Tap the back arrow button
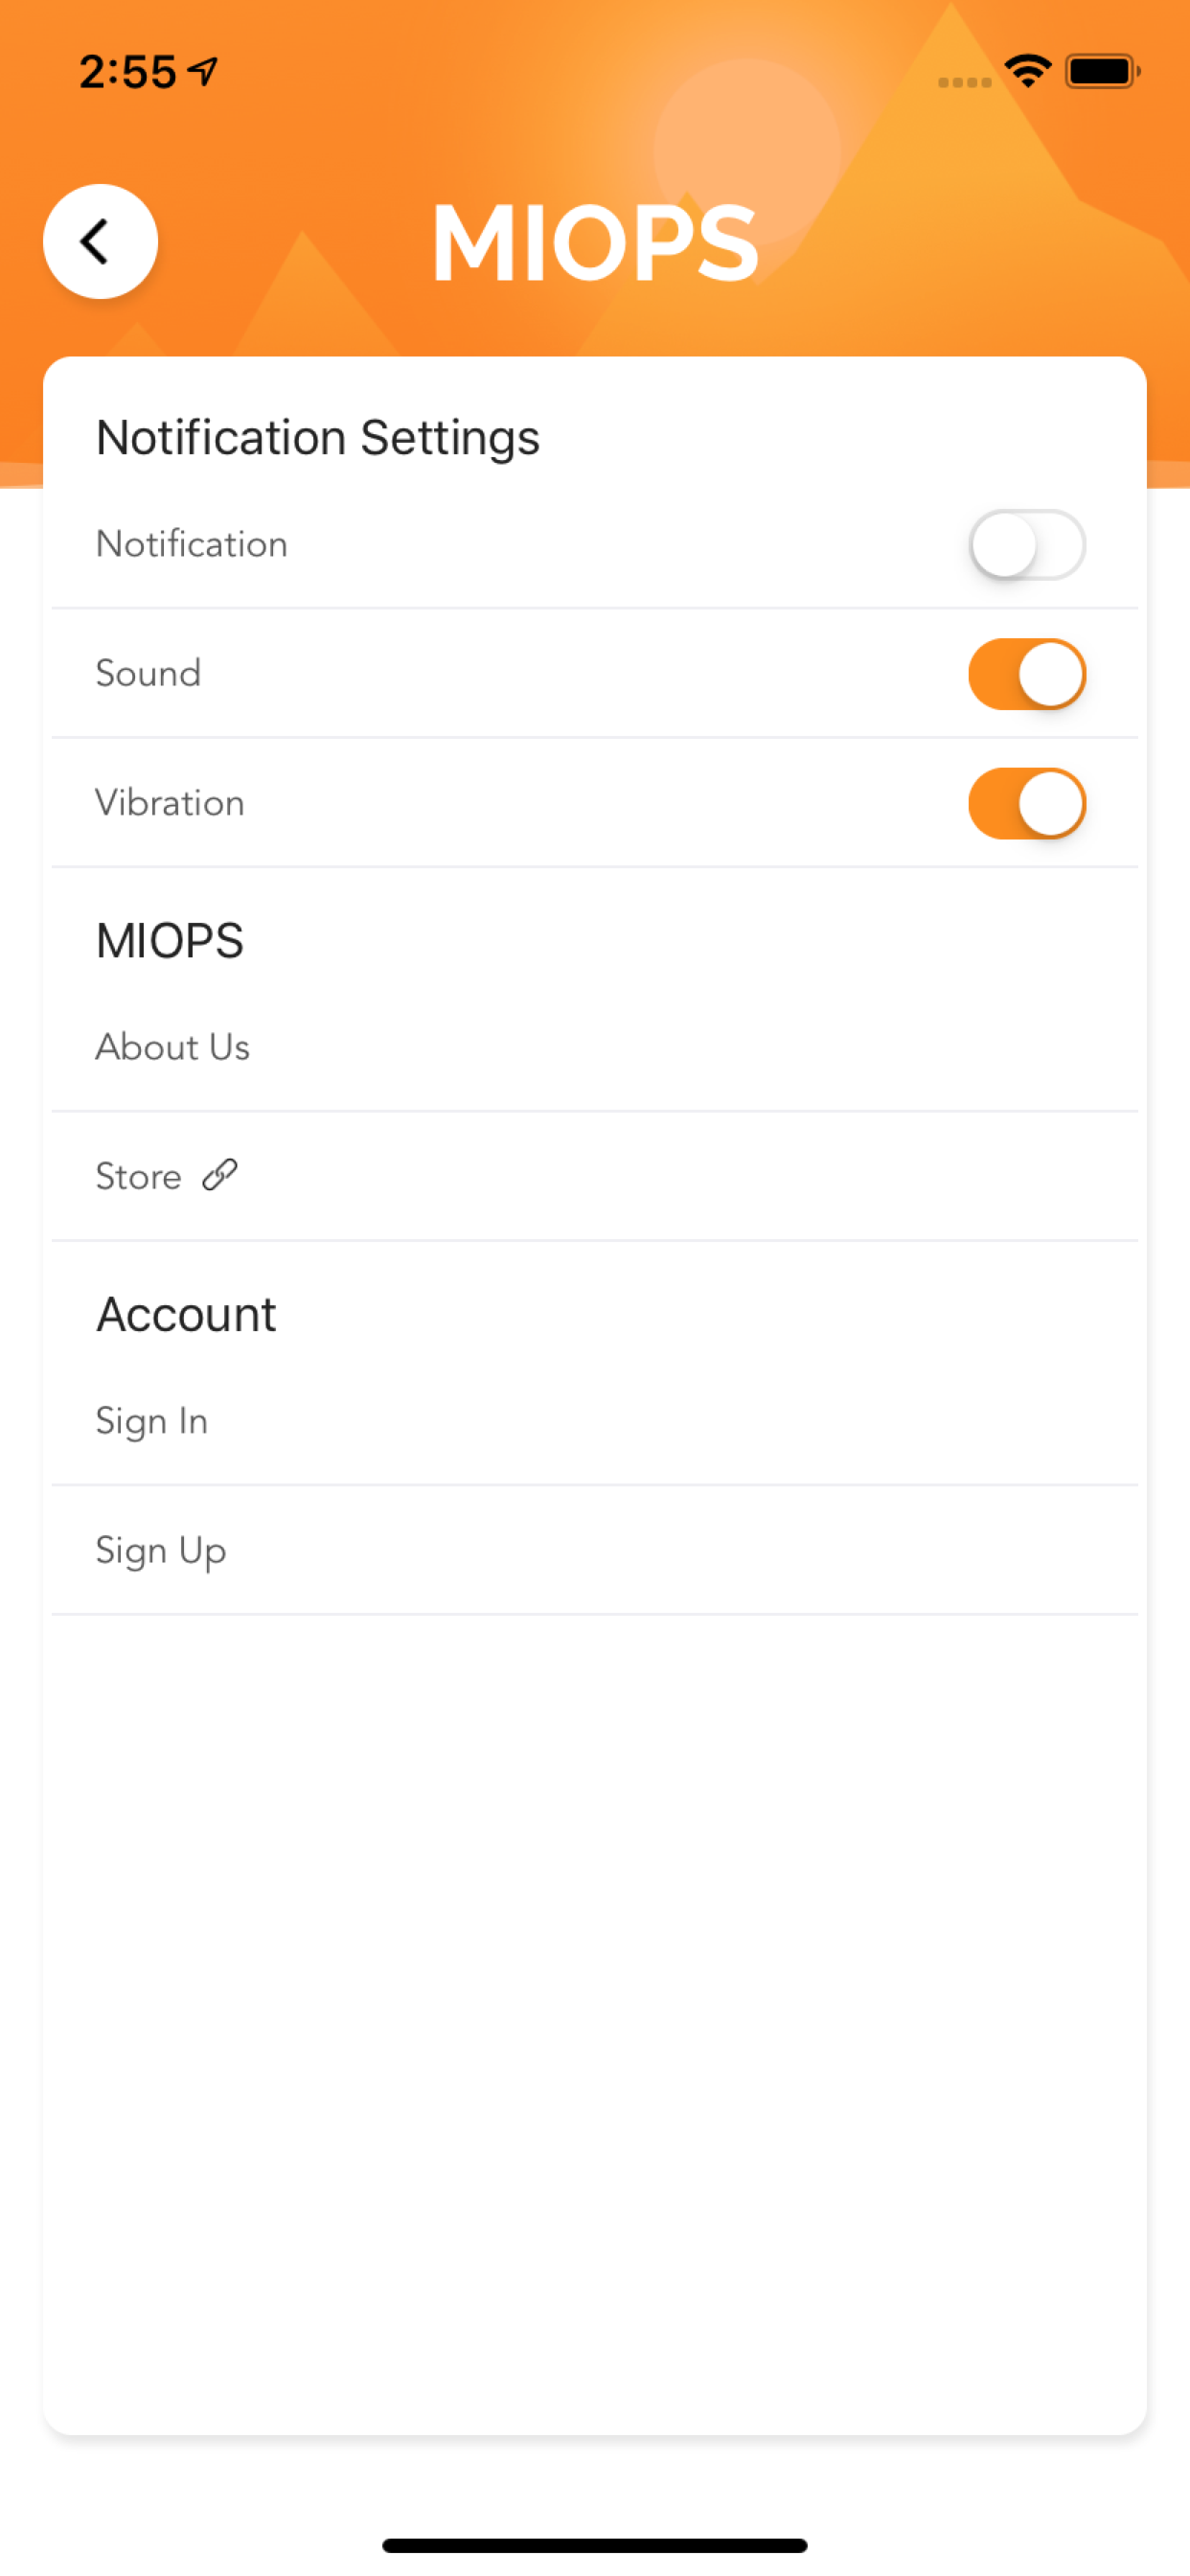The height and width of the screenshot is (2576, 1190). 100,241
